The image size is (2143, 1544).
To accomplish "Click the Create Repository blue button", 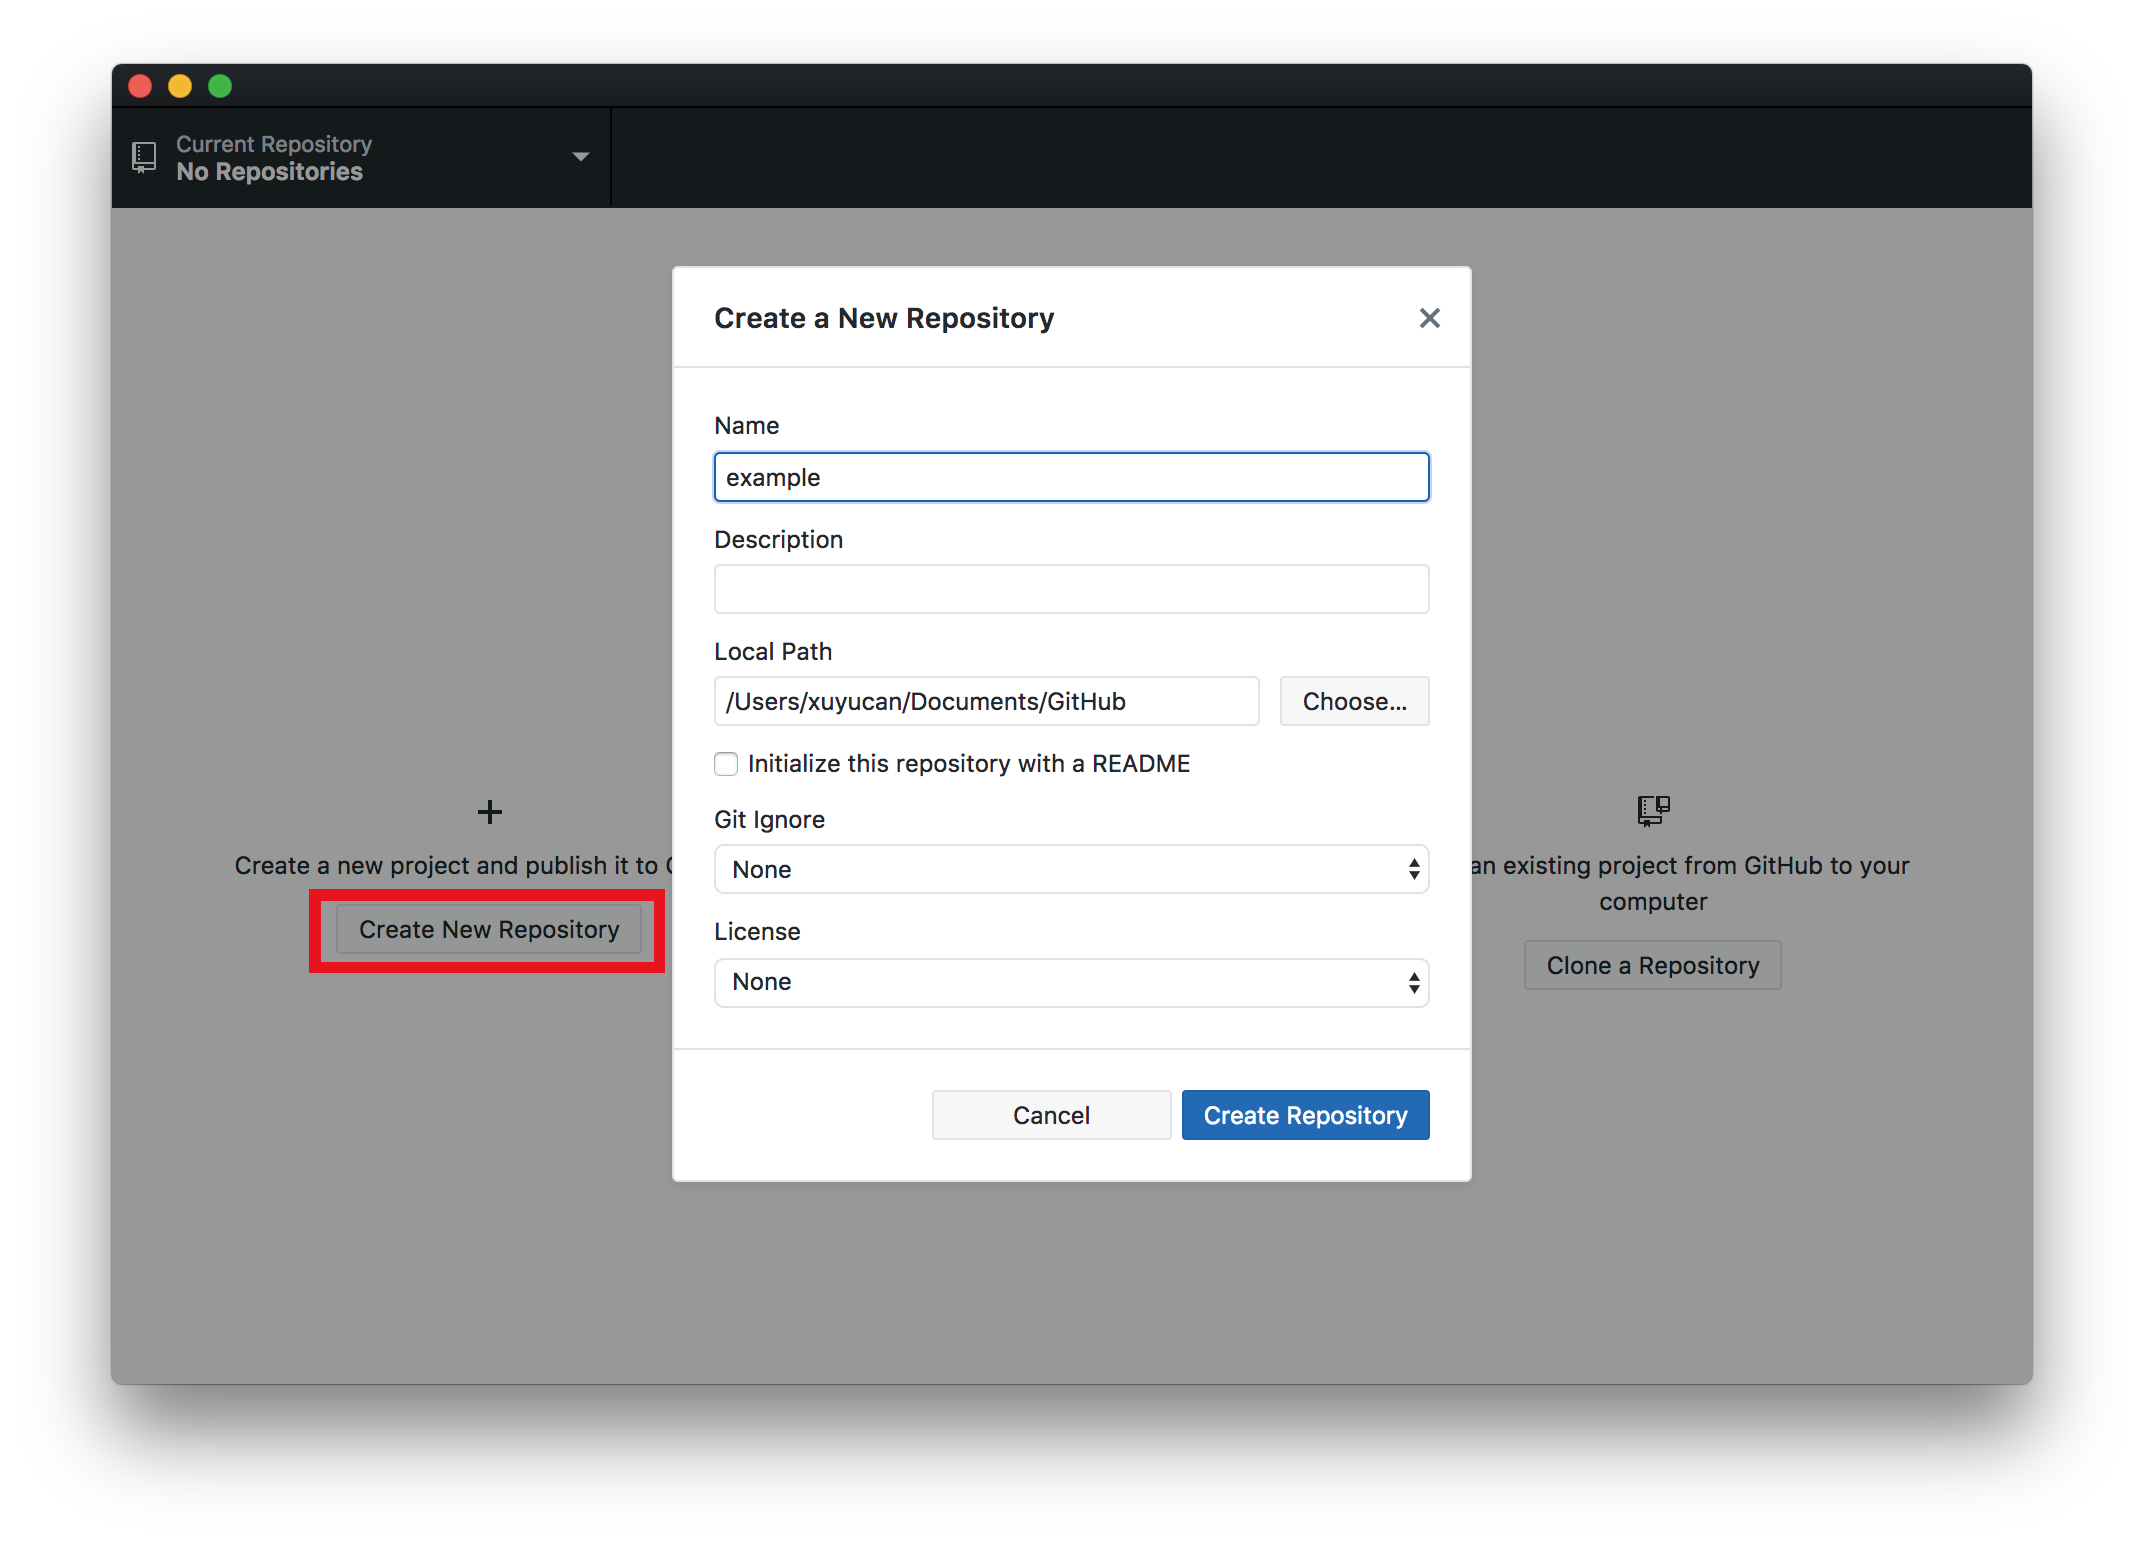I will 1305,1115.
